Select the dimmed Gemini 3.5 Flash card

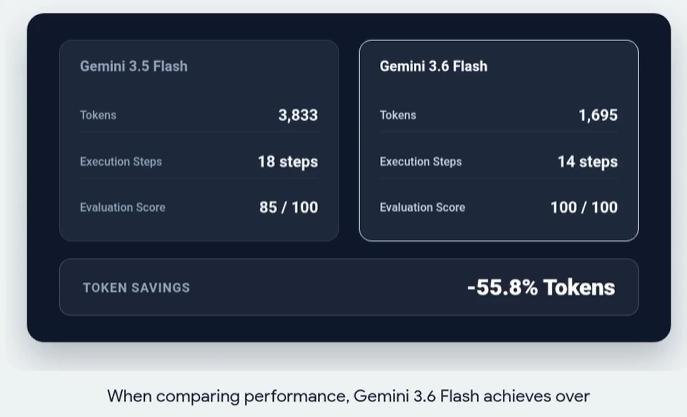(199, 141)
